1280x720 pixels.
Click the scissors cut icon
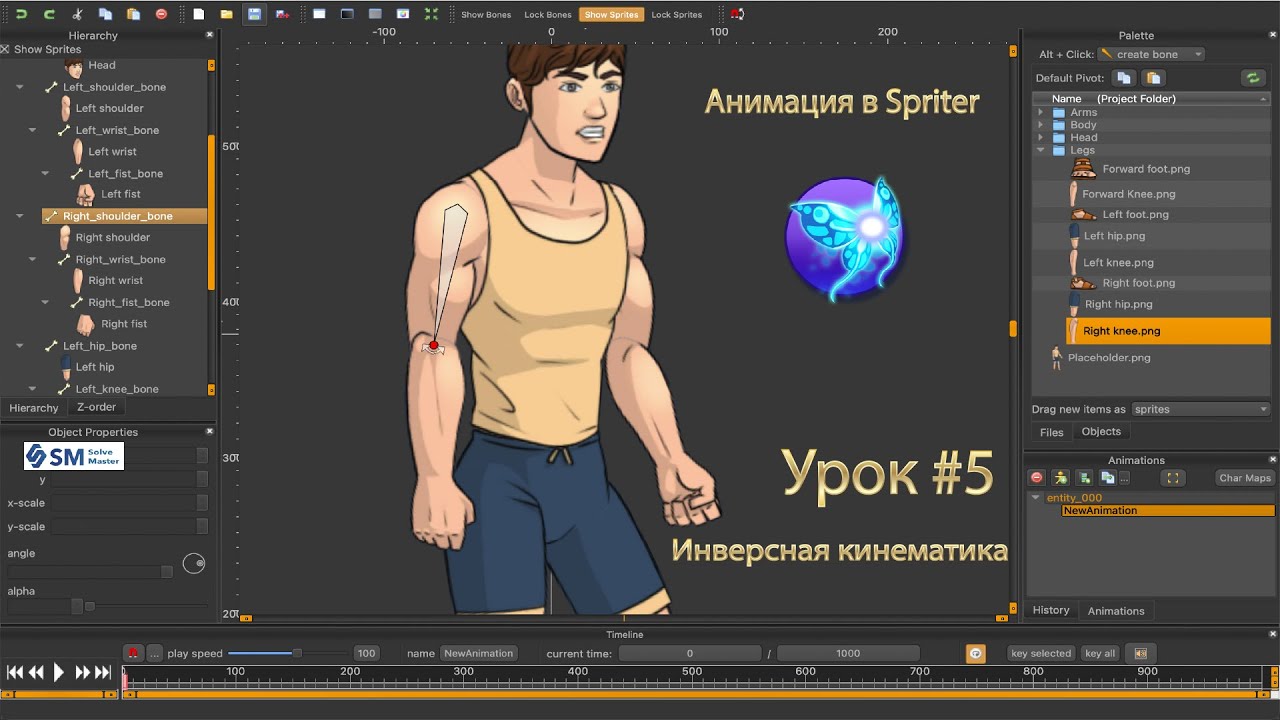click(x=78, y=14)
